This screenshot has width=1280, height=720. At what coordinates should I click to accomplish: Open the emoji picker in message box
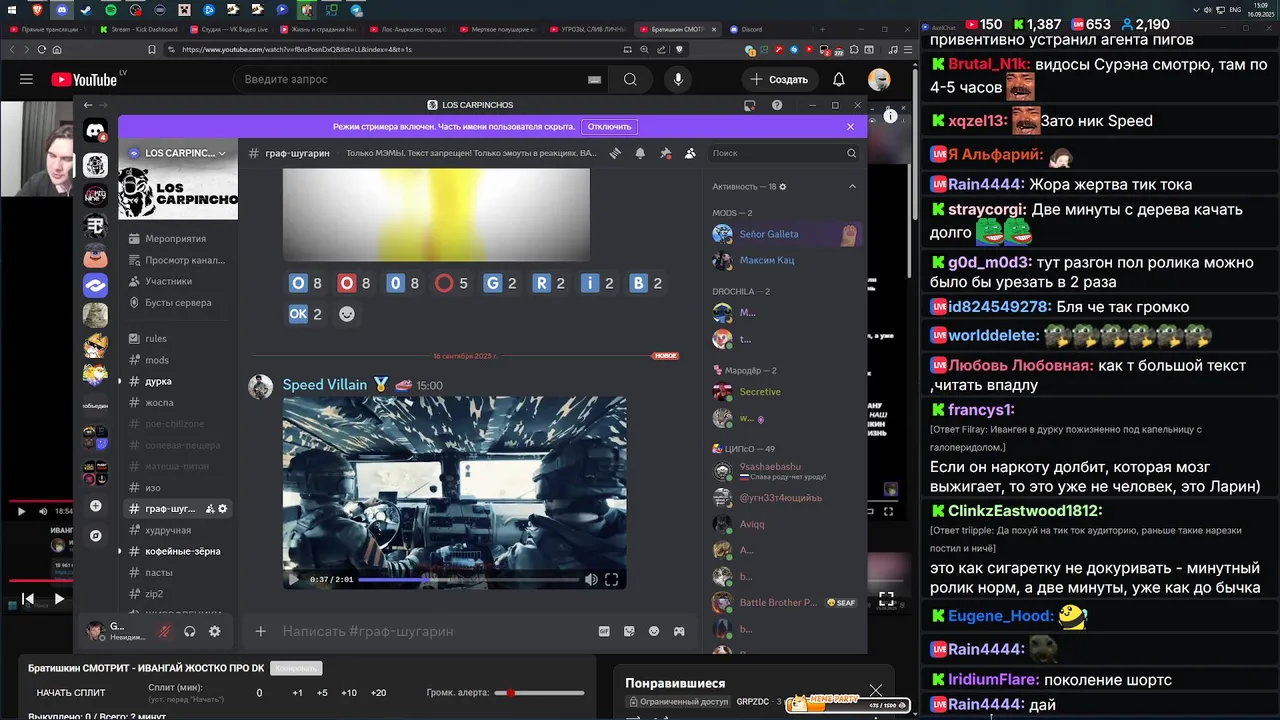click(x=654, y=631)
